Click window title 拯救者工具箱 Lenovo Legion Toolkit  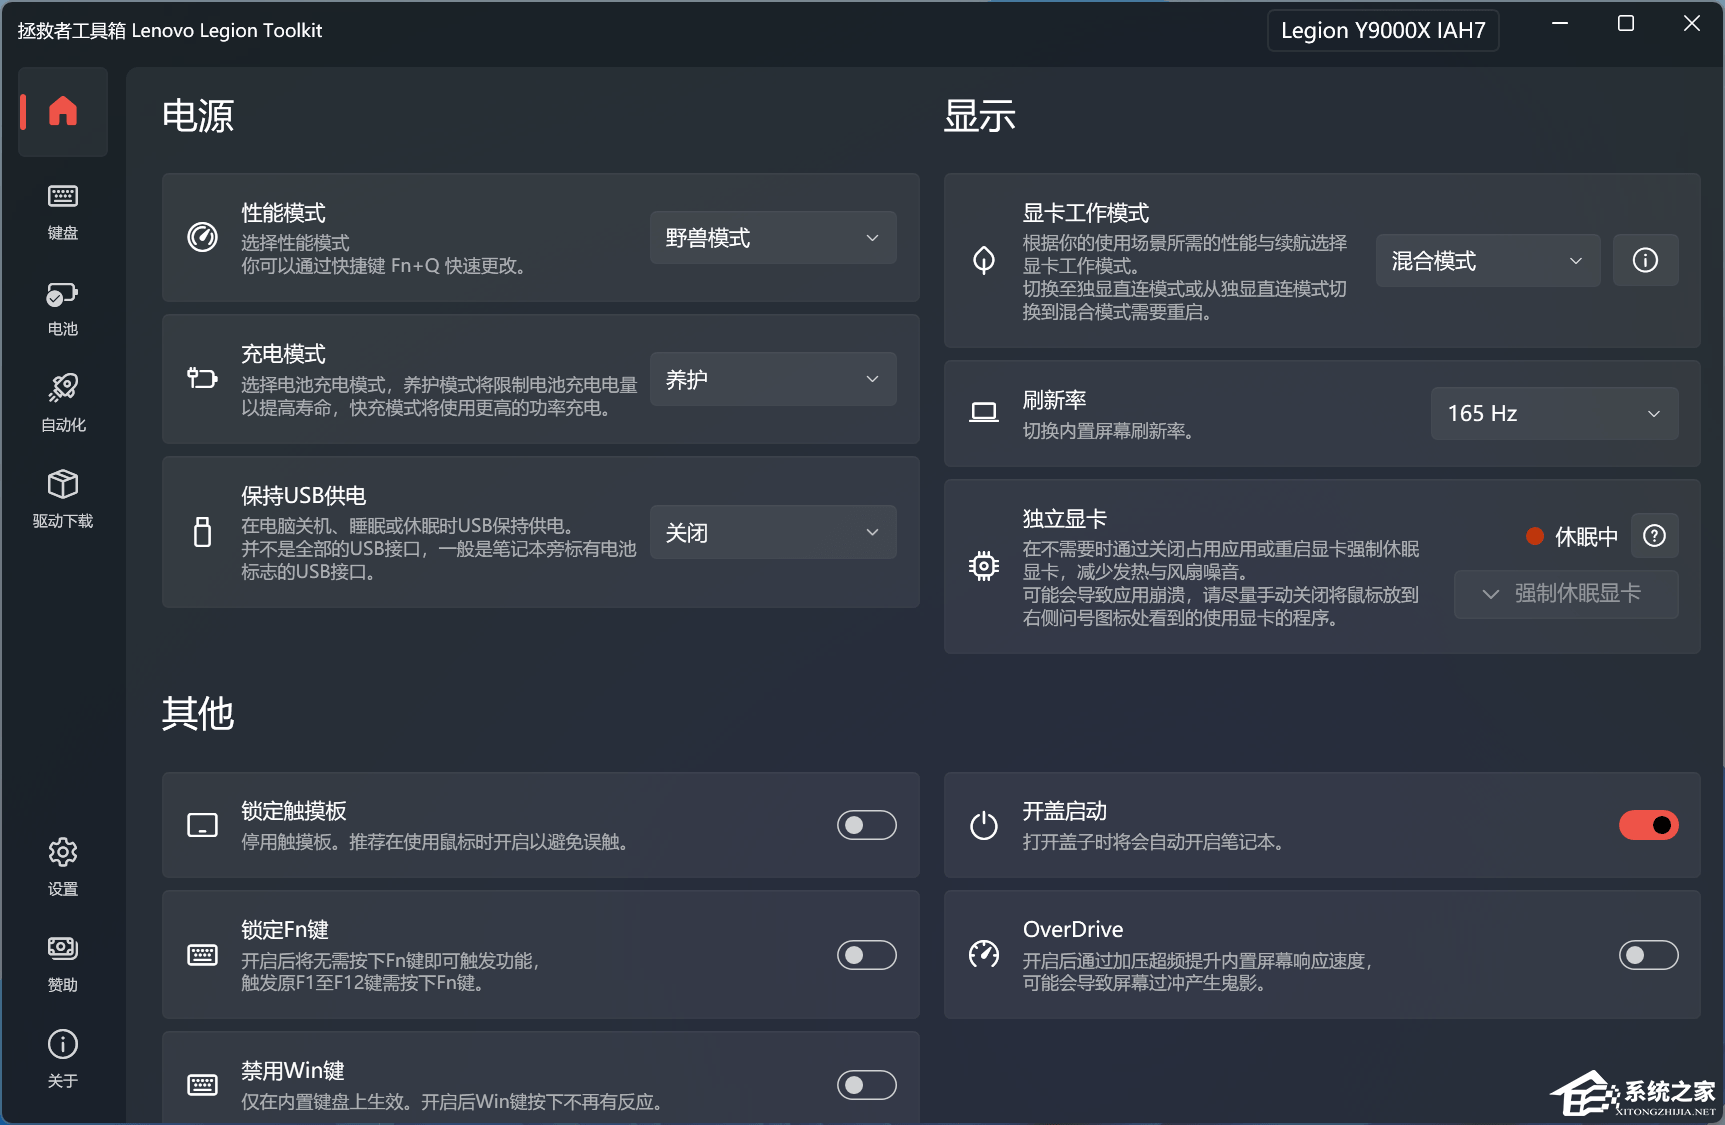pyautogui.click(x=170, y=30)
